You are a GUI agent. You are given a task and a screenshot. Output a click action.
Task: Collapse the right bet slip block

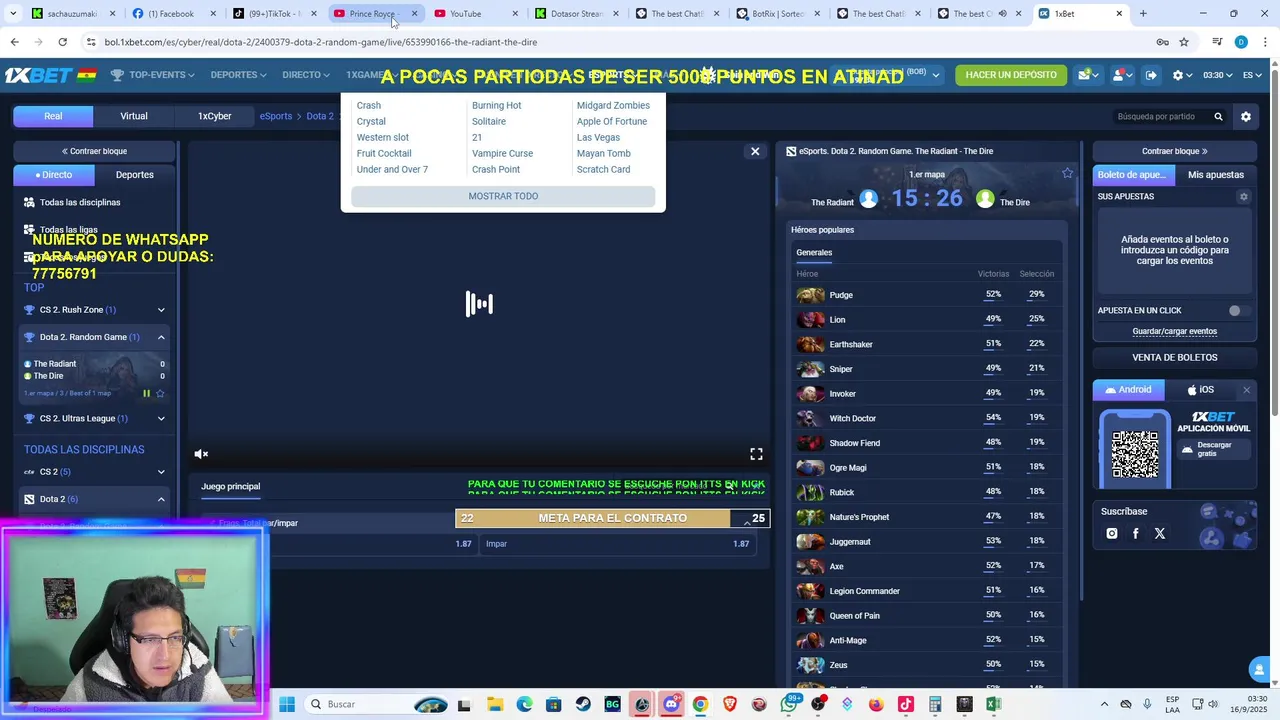tap(1175, 151)
